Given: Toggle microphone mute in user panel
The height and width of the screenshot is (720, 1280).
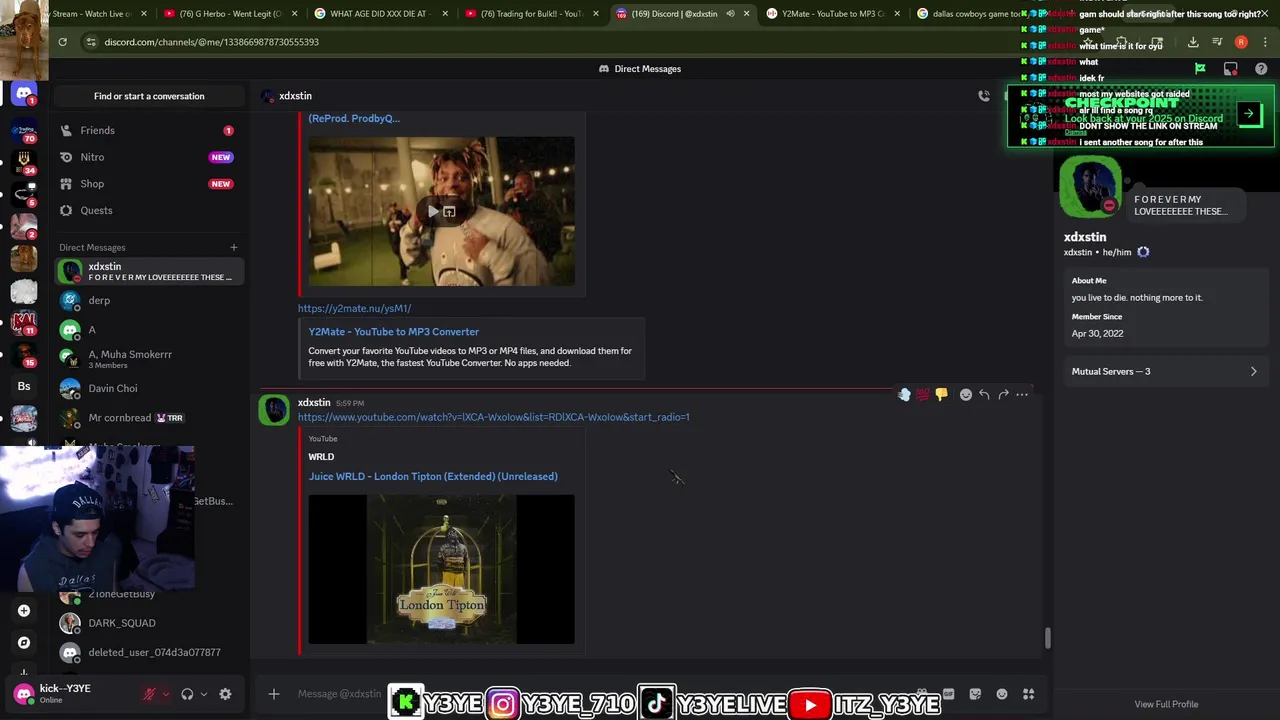Looking at the screenshot, I should point(150,694).
